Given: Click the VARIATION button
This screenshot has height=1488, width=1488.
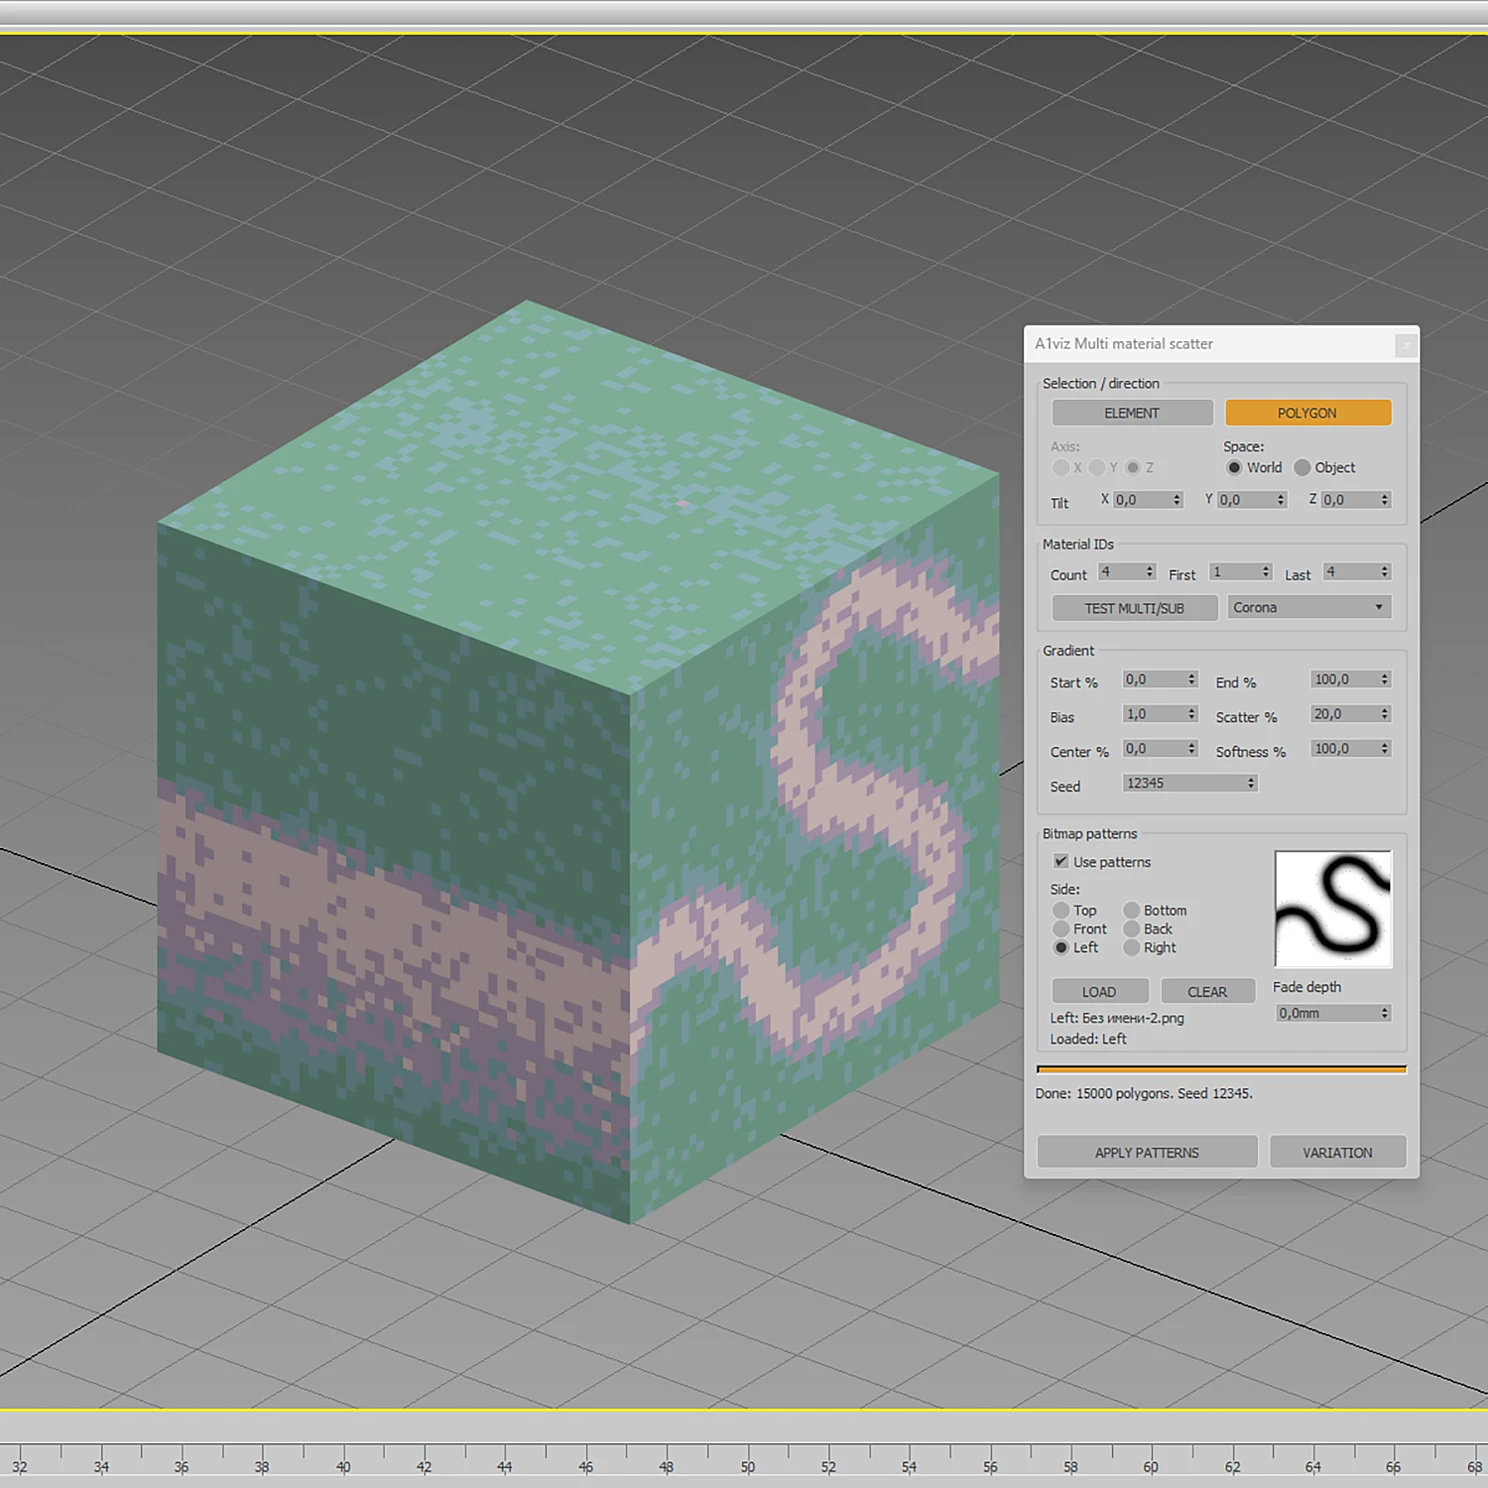Looking at the screenshot, I should (x=1338, y=1152).
